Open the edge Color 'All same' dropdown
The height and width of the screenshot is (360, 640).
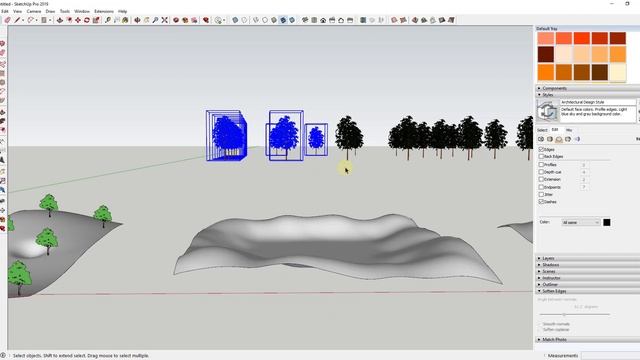[581, 222]
